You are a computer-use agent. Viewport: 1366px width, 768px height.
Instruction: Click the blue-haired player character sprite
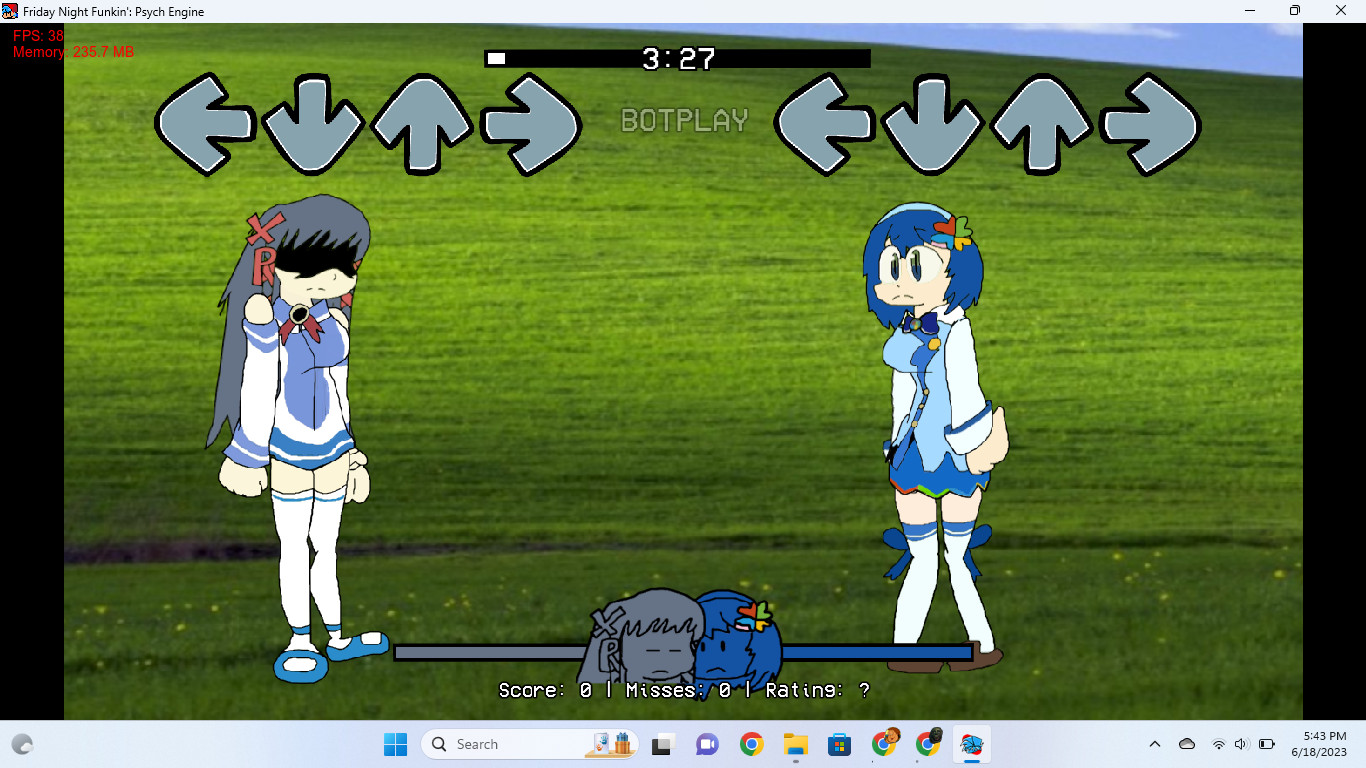(x=935, y=437)
